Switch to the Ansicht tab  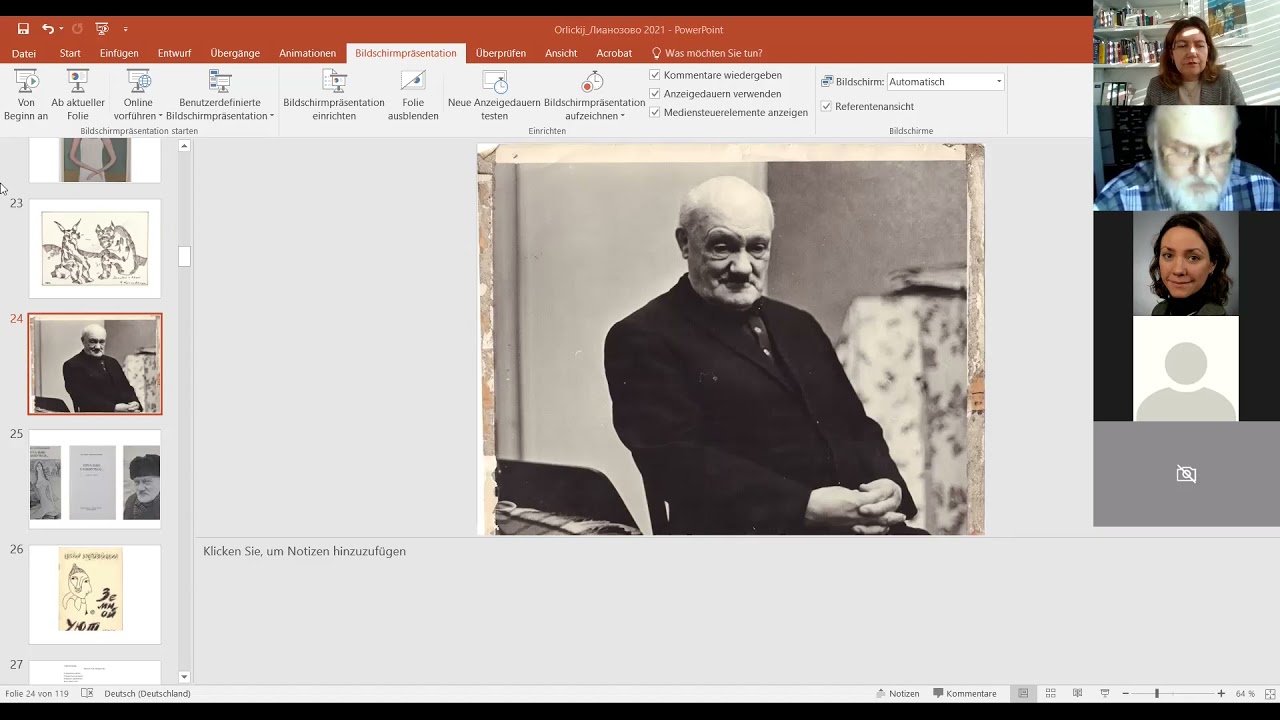(561, 53)
